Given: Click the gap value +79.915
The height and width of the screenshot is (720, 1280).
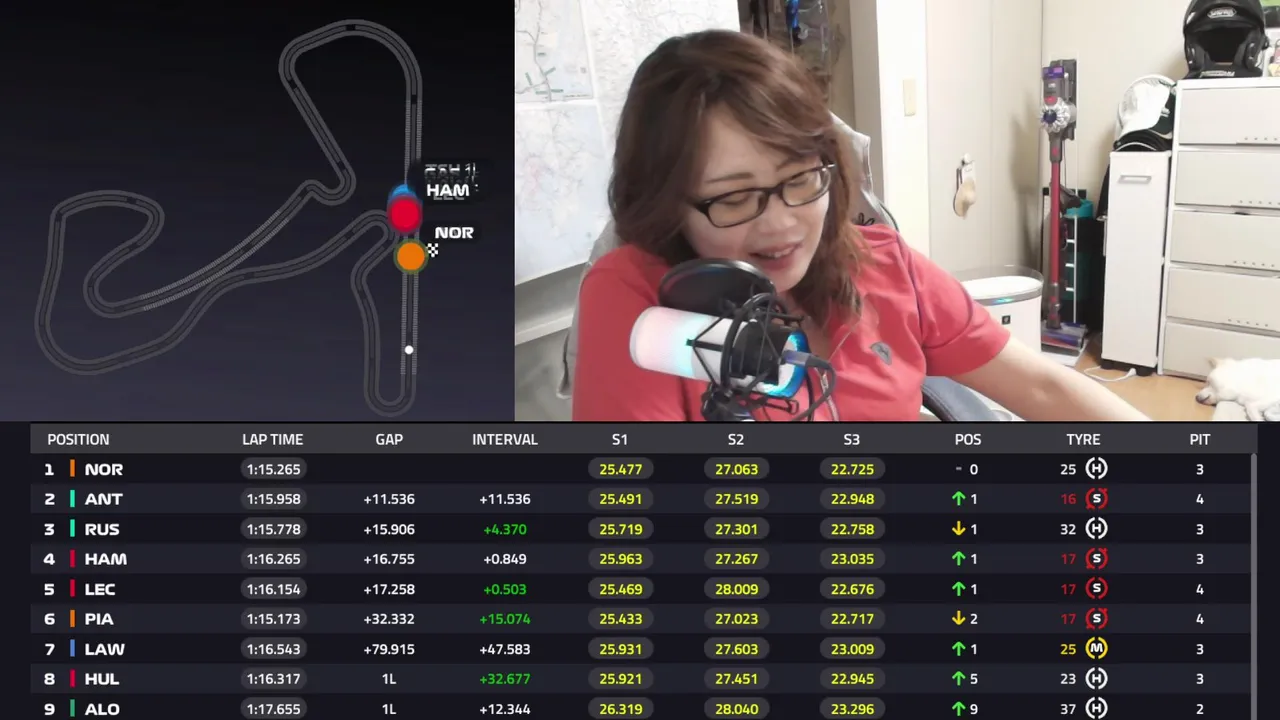Looking at the screenshot, I should point(389,649).
